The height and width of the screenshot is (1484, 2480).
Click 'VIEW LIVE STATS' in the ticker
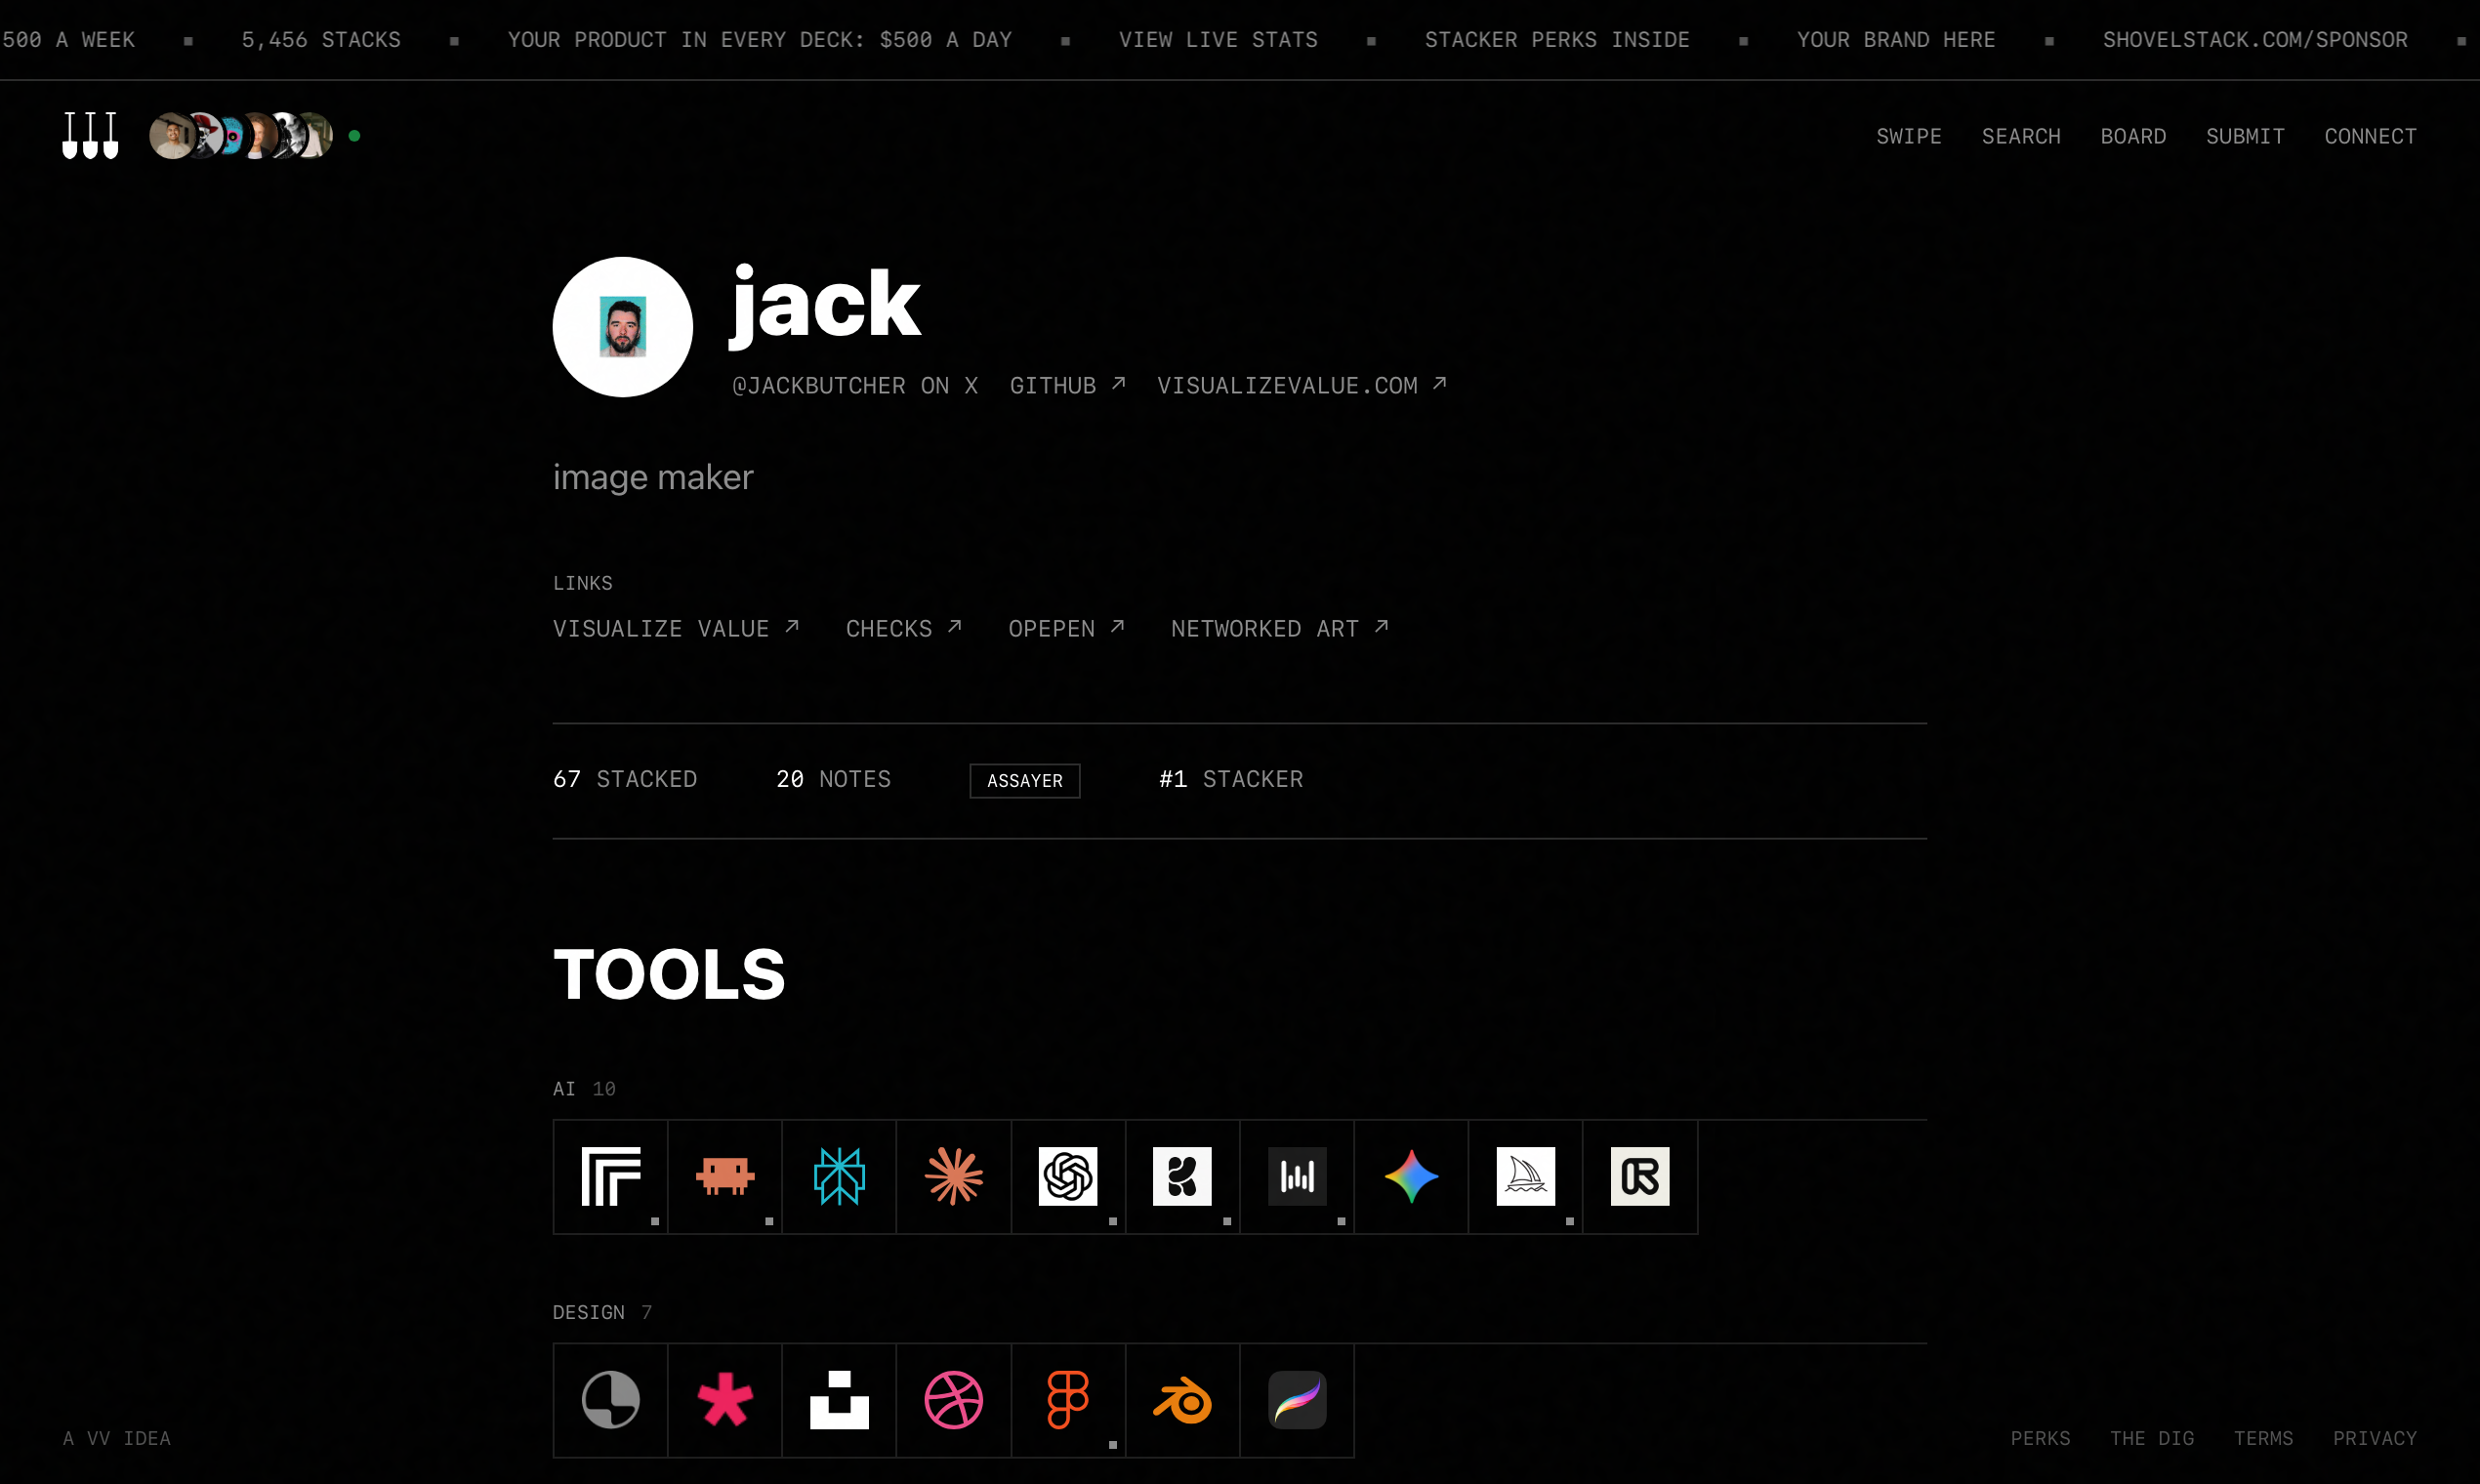(x=1218, y=40)
